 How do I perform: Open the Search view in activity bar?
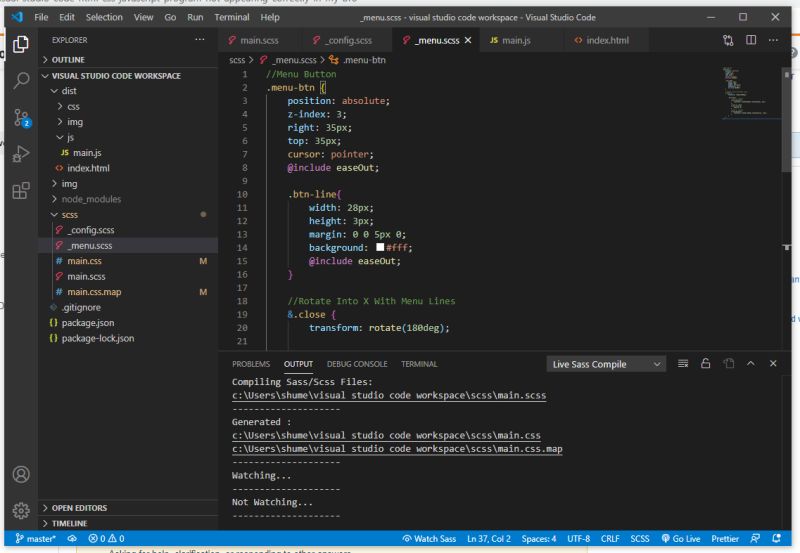[21, 80]
